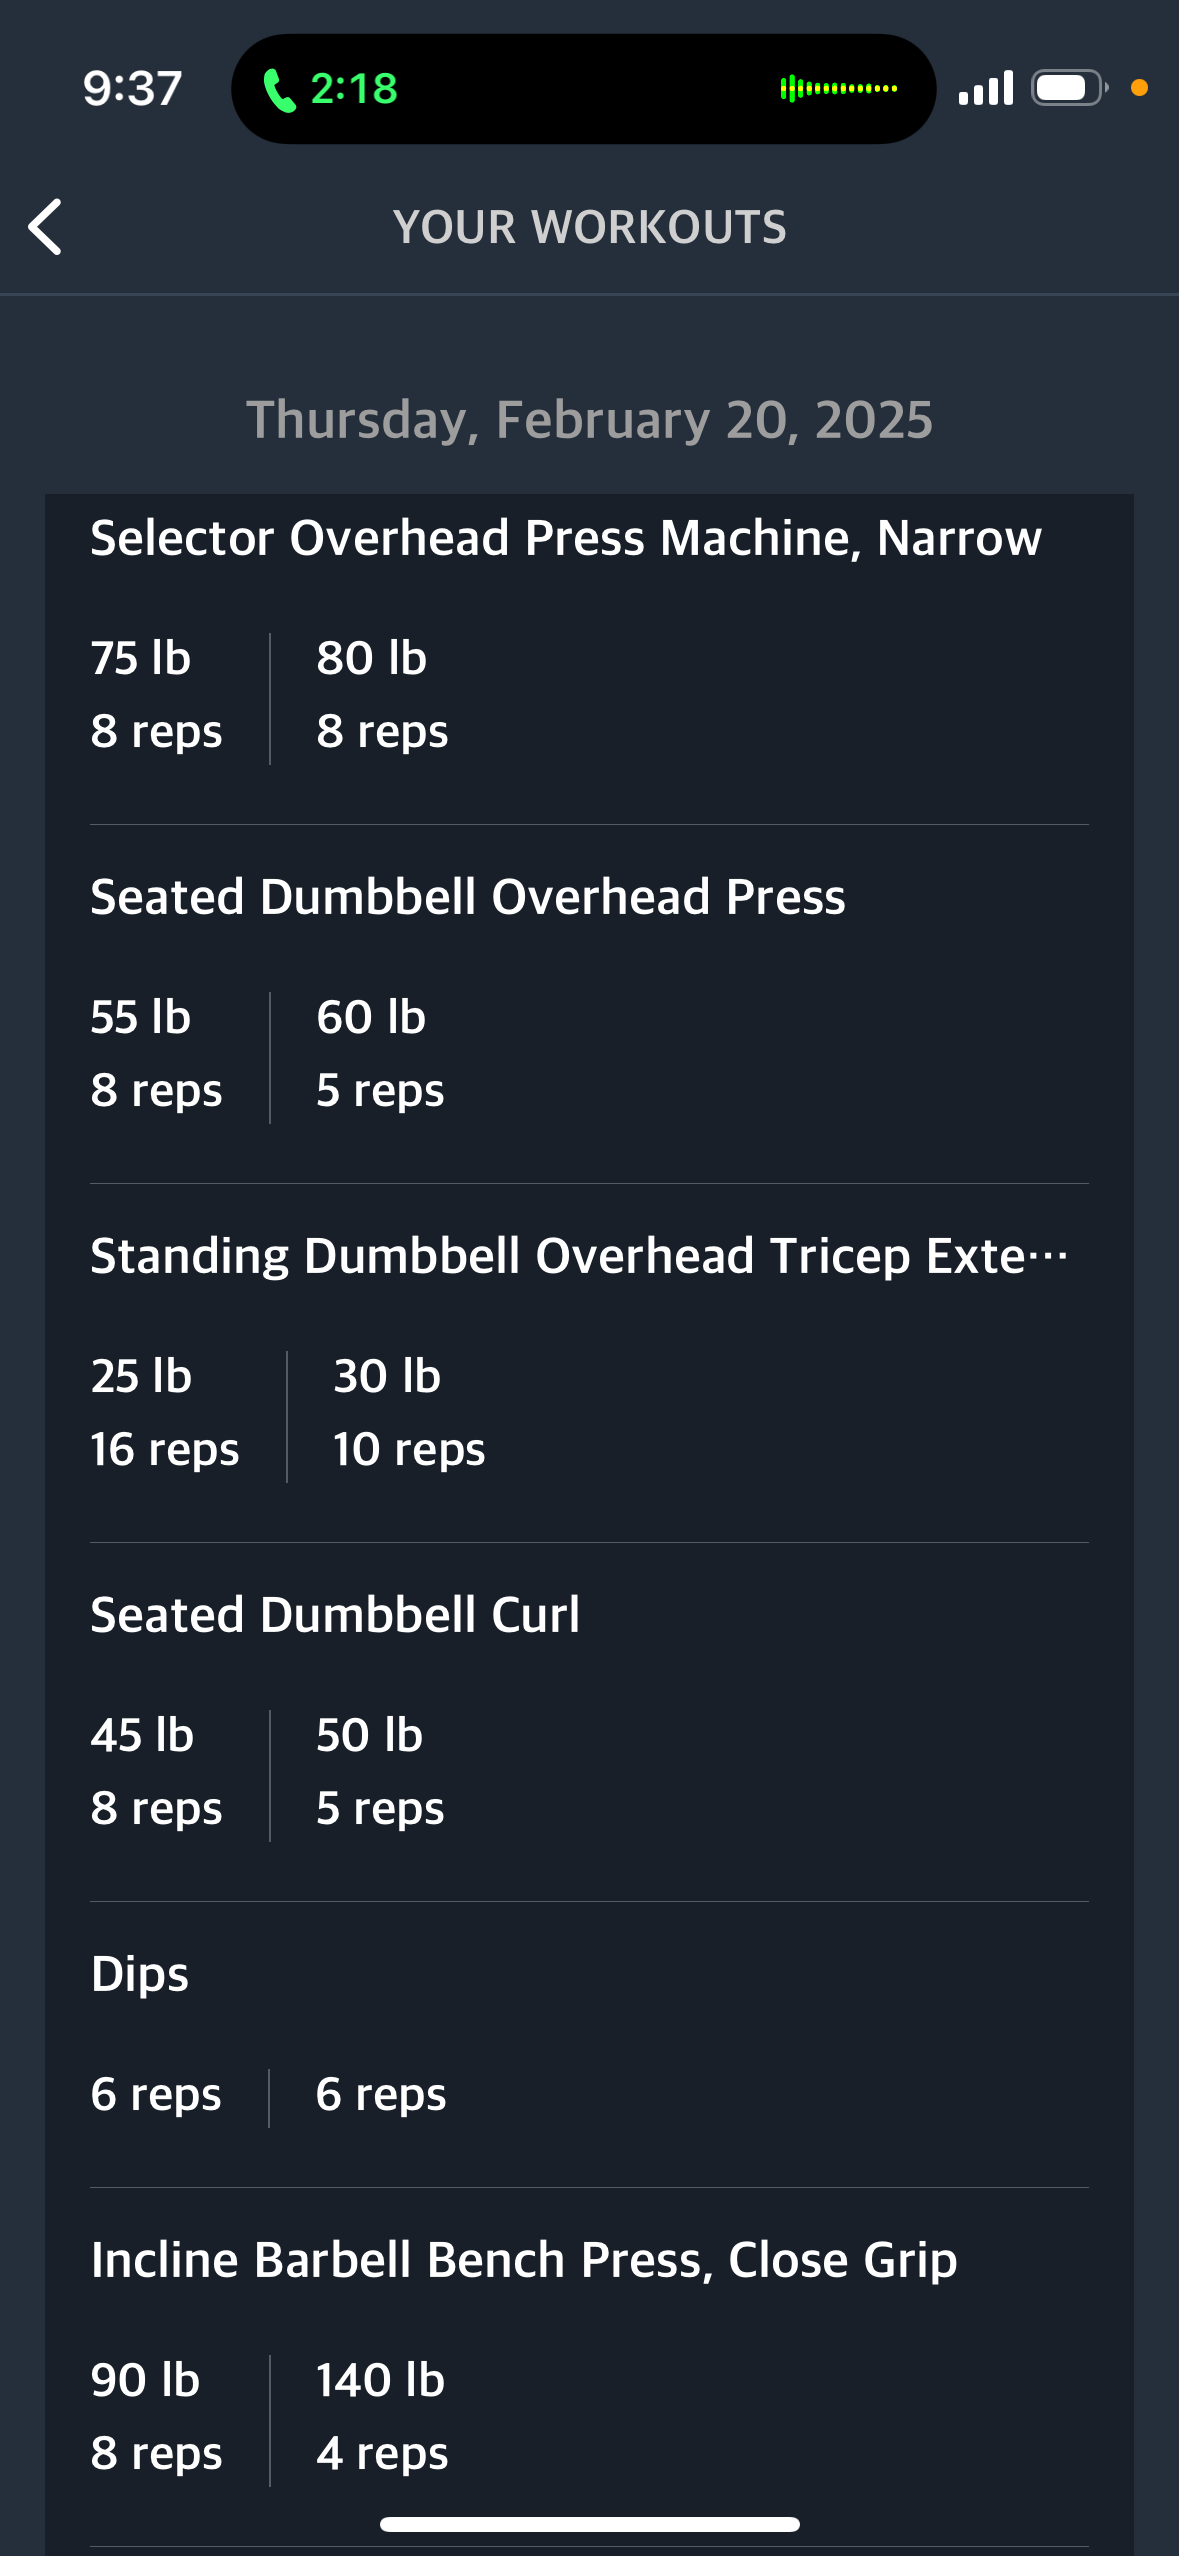Image resolution: width=1179 pixels, height=2556 pixels.
Task: Tap the home indicator bar
Action: (x=589, y=2524)
